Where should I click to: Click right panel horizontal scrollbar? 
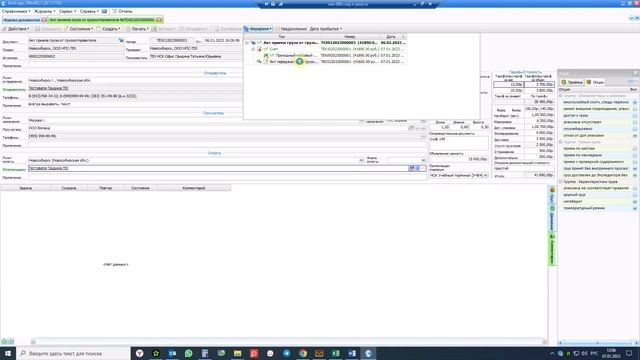pos(598,343)
